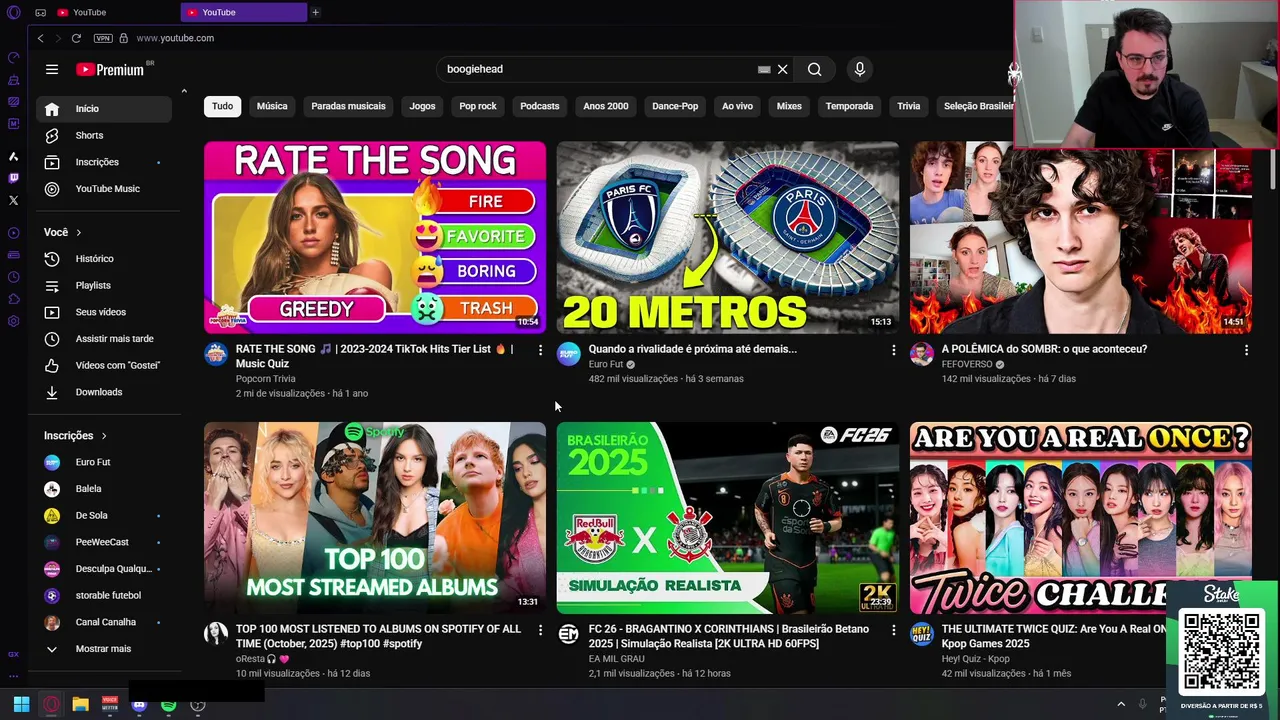Open the PeeWeeCast subscription
Screen dimensions: 1280x720
pyautogui.click(x=104, y=542)
